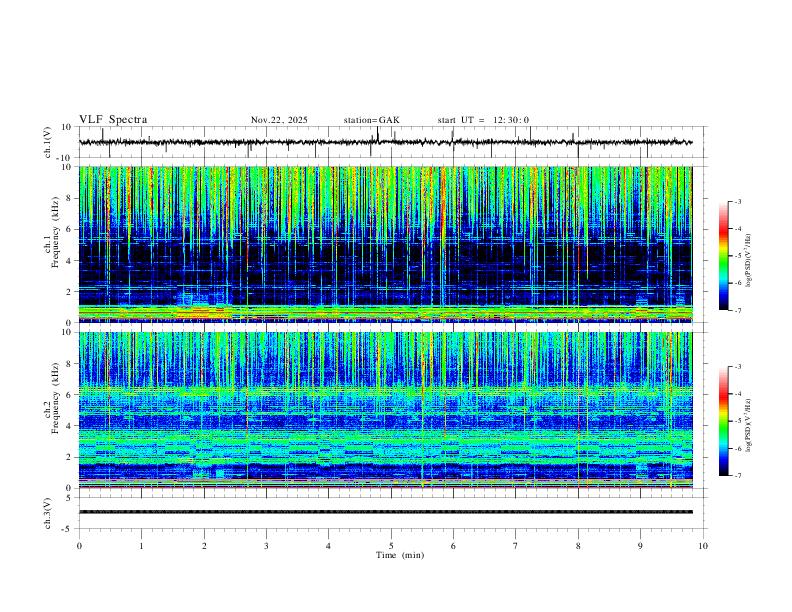Click time-axis tick label '7'

coord(516,546)
